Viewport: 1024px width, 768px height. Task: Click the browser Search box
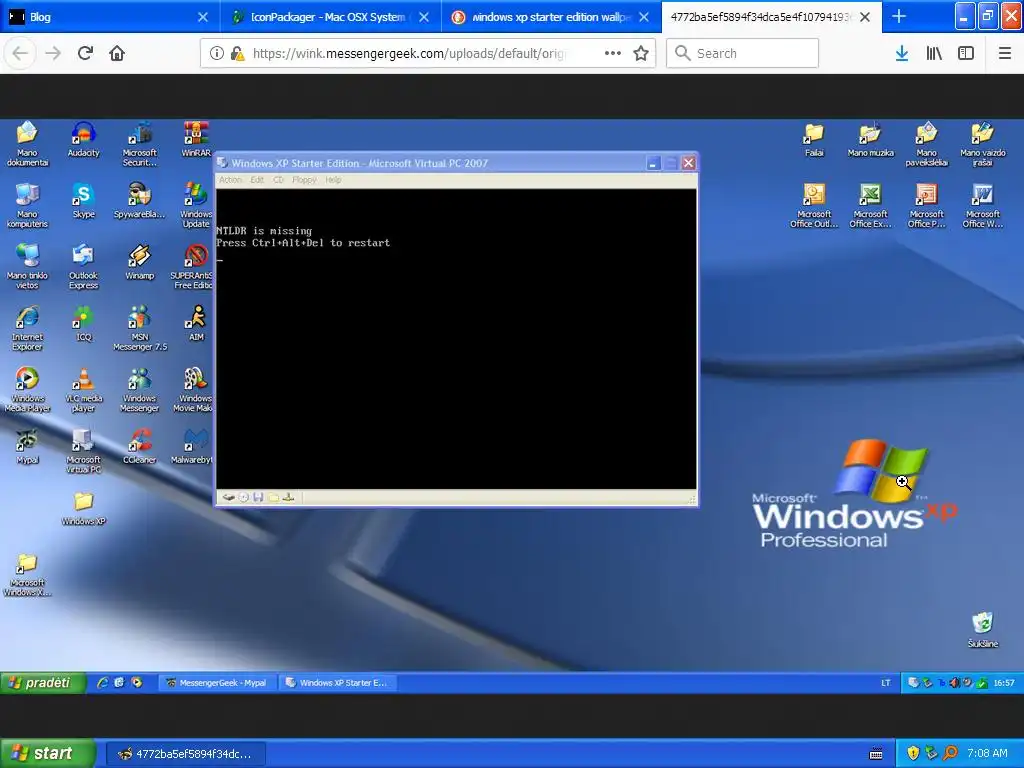(x=742, y=54)
